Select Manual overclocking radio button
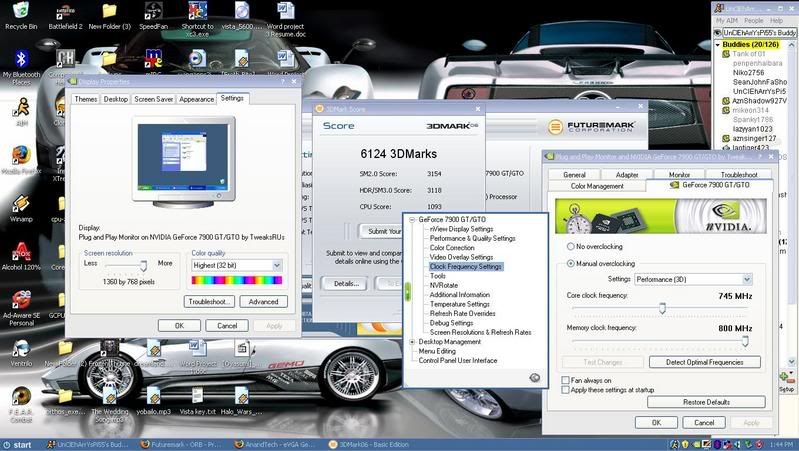 point(571,263)
